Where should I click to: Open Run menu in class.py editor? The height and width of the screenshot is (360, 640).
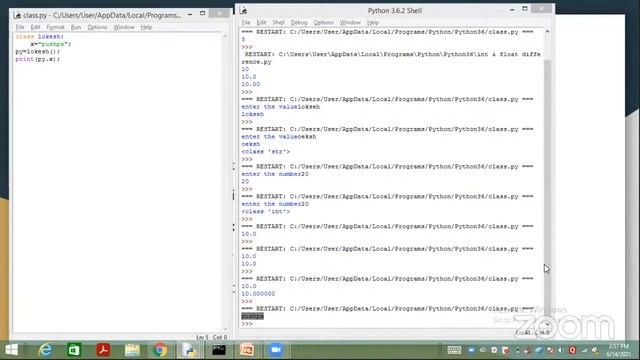(76, 27)
